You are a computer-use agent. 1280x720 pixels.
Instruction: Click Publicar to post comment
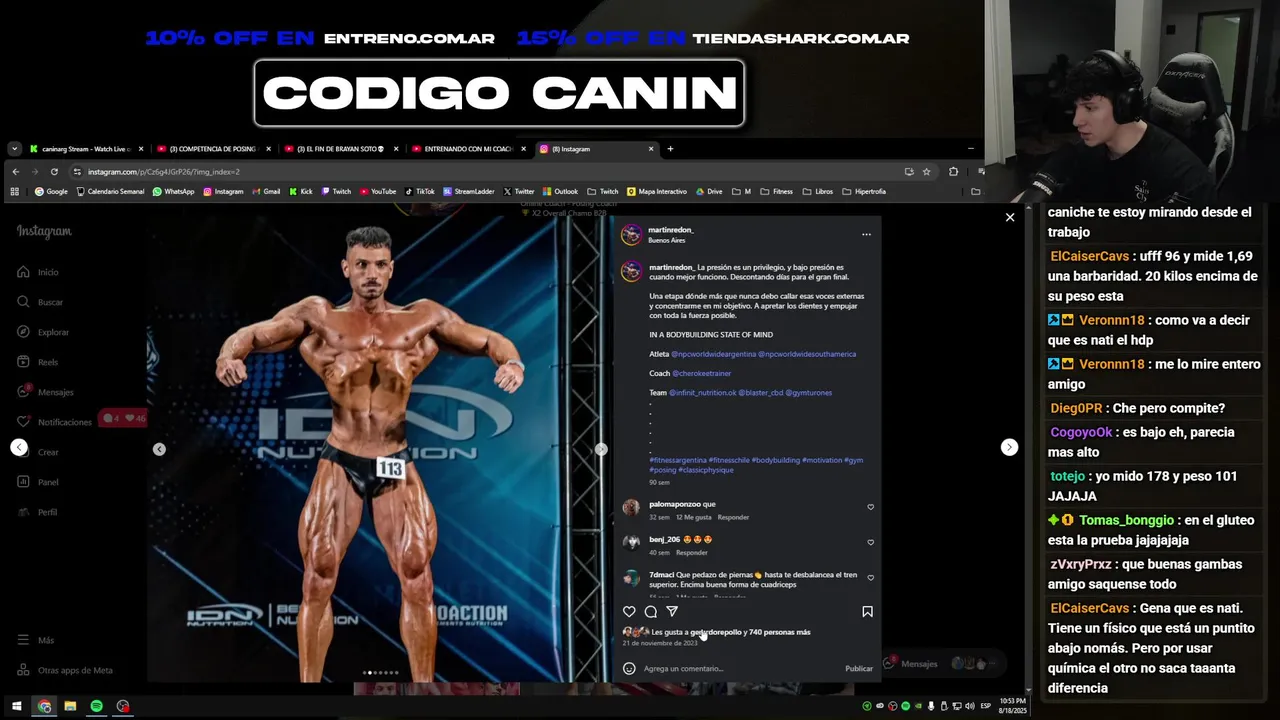coord(859,668)
